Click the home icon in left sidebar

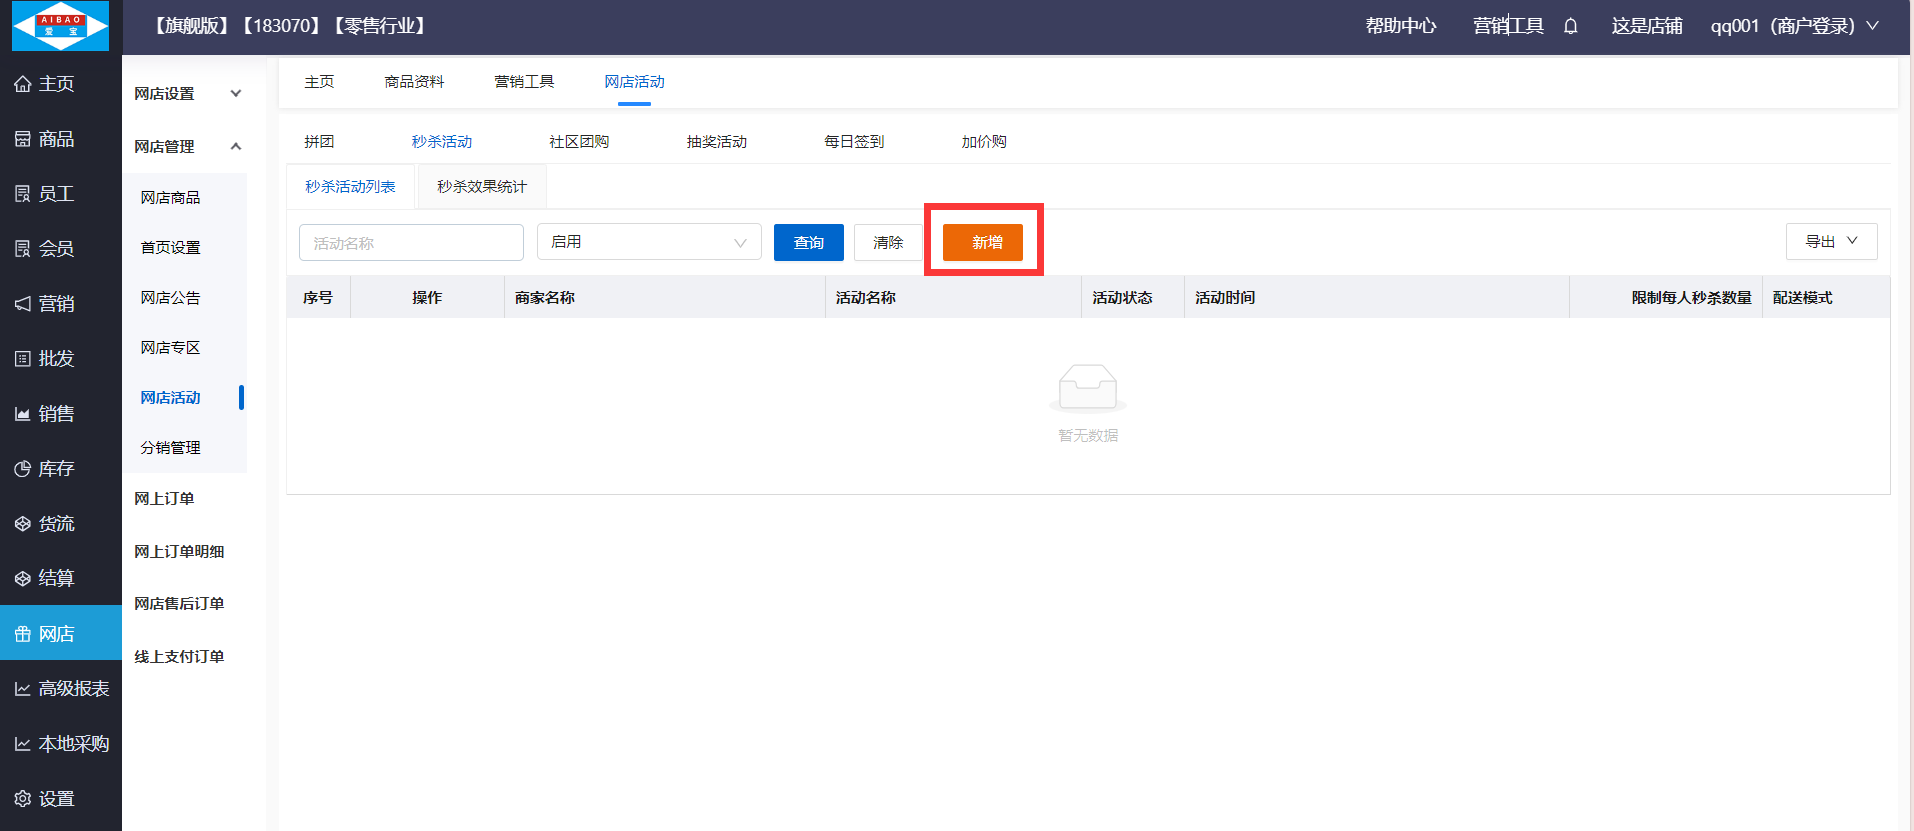[22, 84]
